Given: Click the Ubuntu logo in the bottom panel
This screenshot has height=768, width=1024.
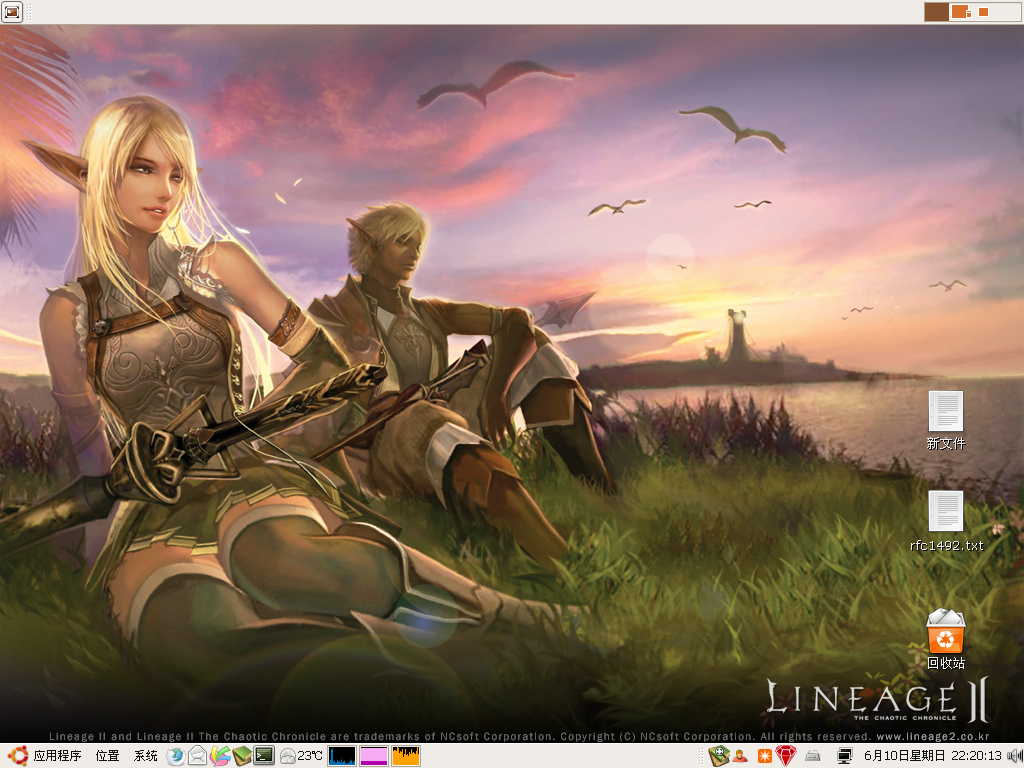Looking at the screenshot, I should point(17,756).
